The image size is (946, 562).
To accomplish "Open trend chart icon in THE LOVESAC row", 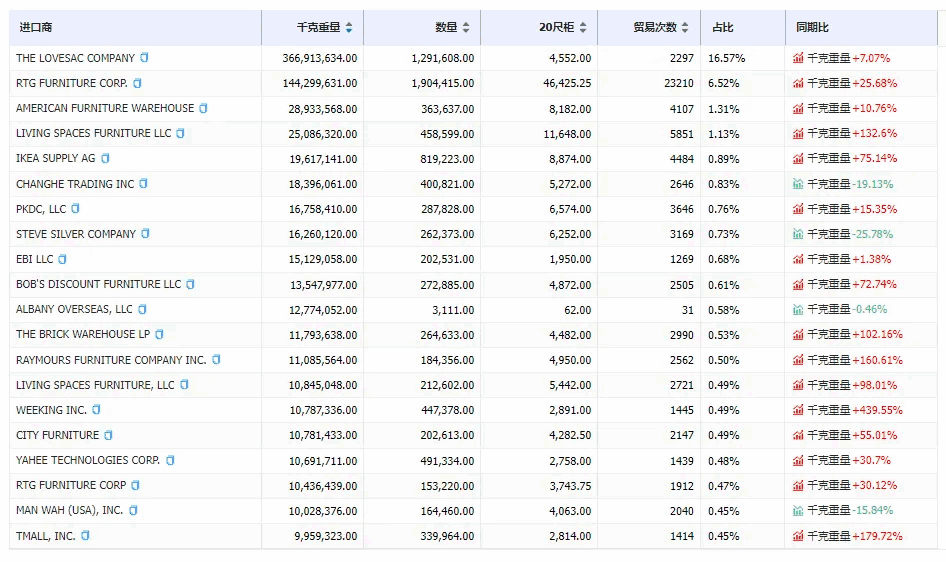I will 798,58.
